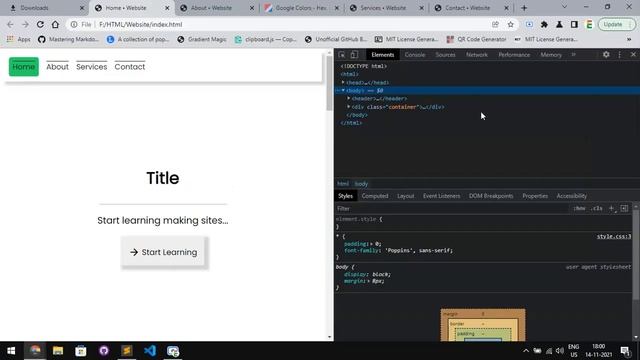The image size is (640, 360).
Task: Switch to the Sources tab
Action: (445, 55)
